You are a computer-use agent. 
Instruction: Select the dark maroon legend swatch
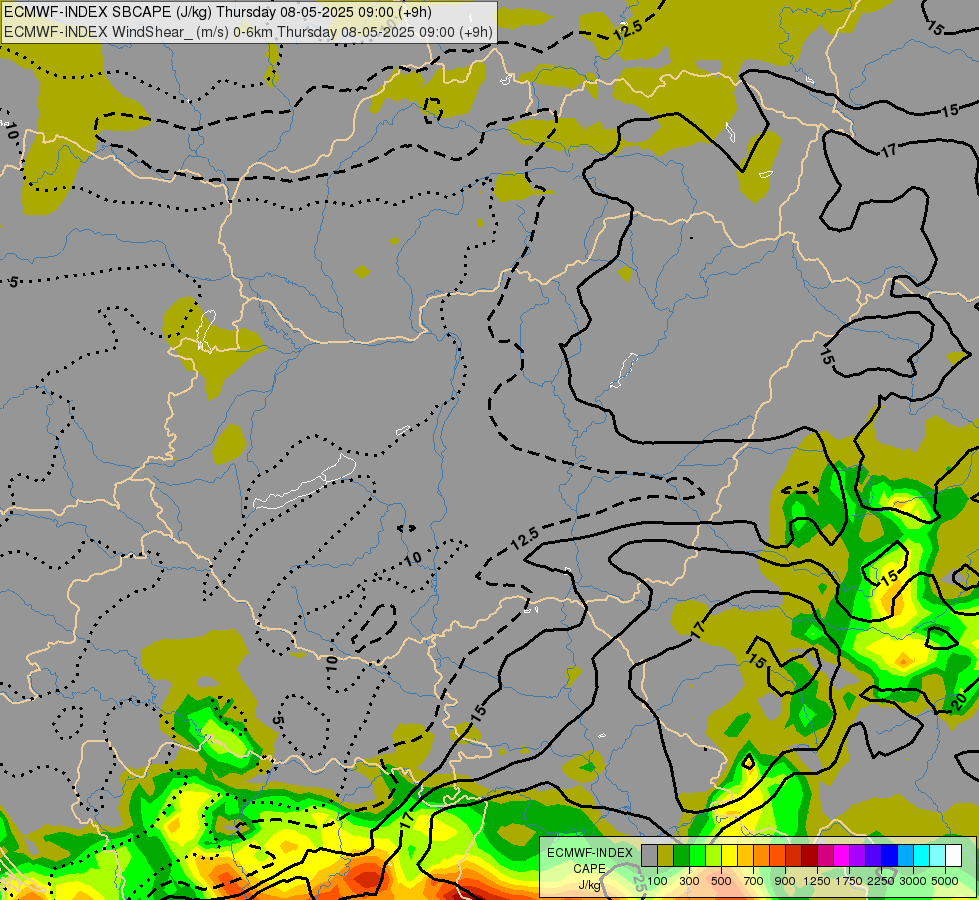[809, 856]
